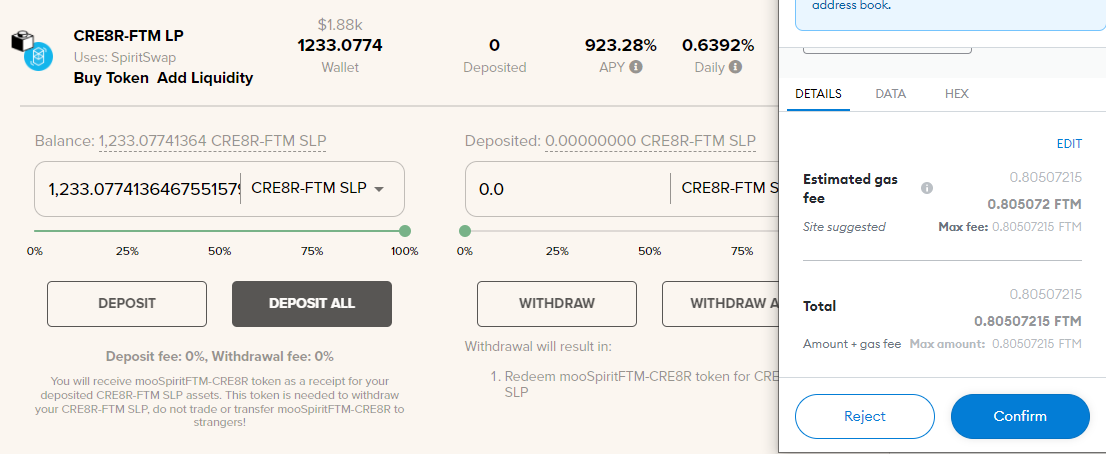Click the Uses: SpiritSwap text

click(x=125, y=57)
